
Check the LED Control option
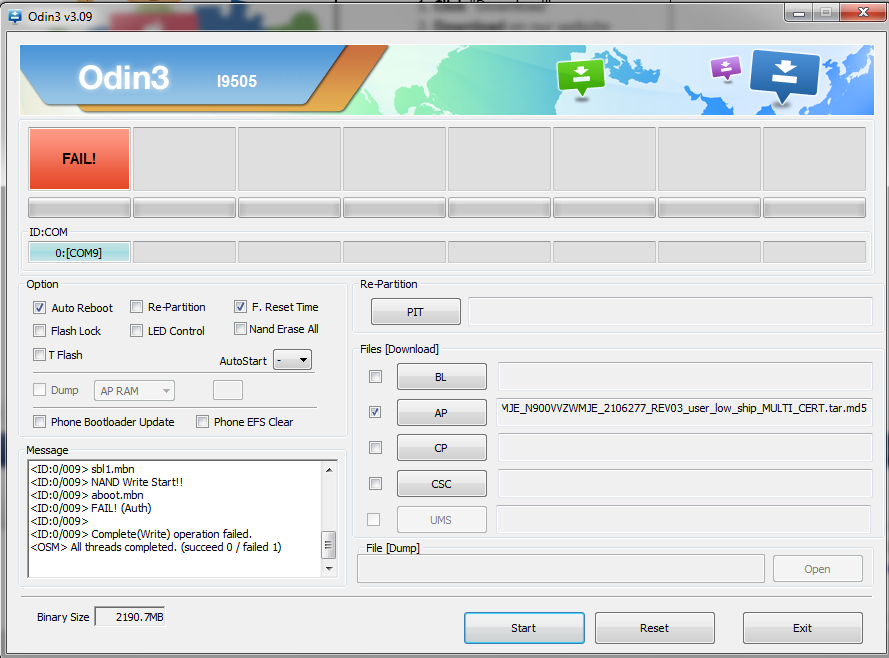click(x=136, y=330)
